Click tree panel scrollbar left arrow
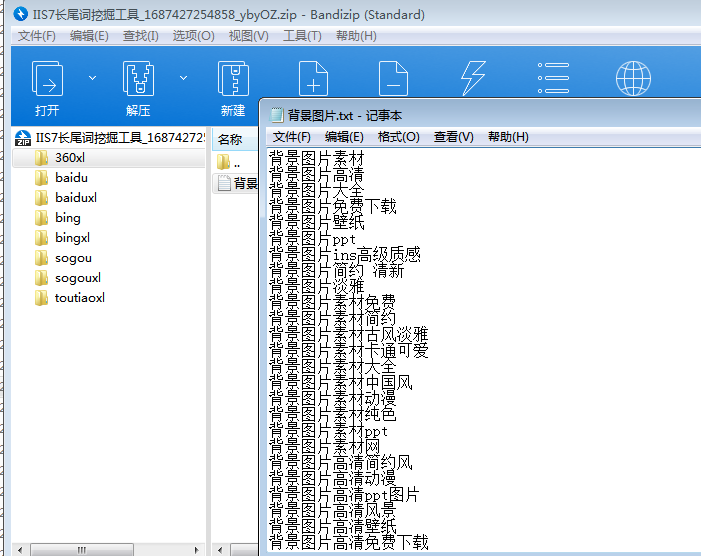Image resolution: width=701 pixels, height=556 pixels. click(20, 550)
